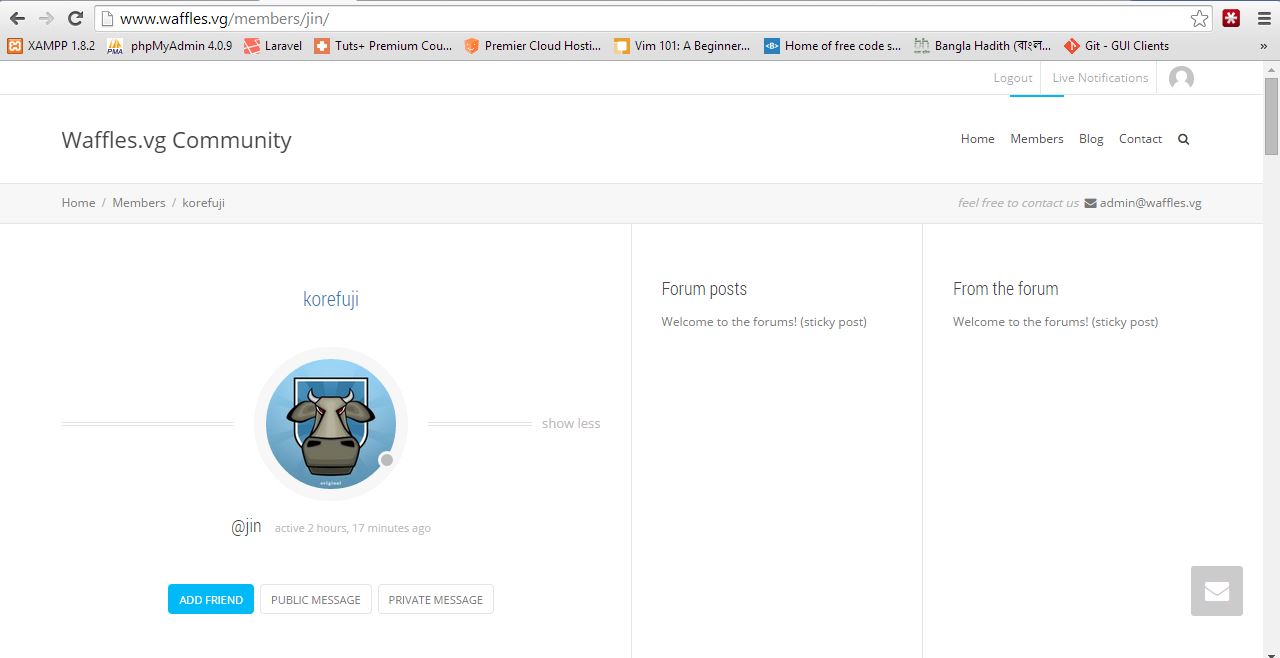Open the site search magnifier icon

tap(1183, 139)
